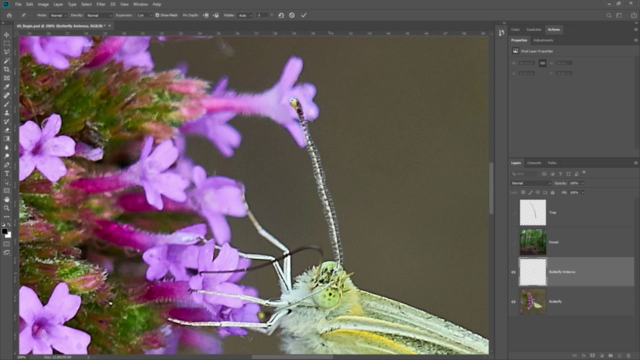Screen dimensions: 640x360
Task: Select the Blur tool
Action: coord(7,147)
